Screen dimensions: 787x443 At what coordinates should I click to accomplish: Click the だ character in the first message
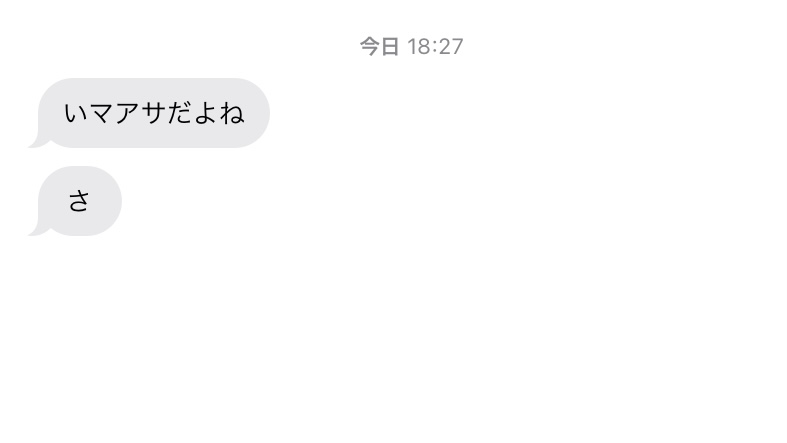pos(179,113)
